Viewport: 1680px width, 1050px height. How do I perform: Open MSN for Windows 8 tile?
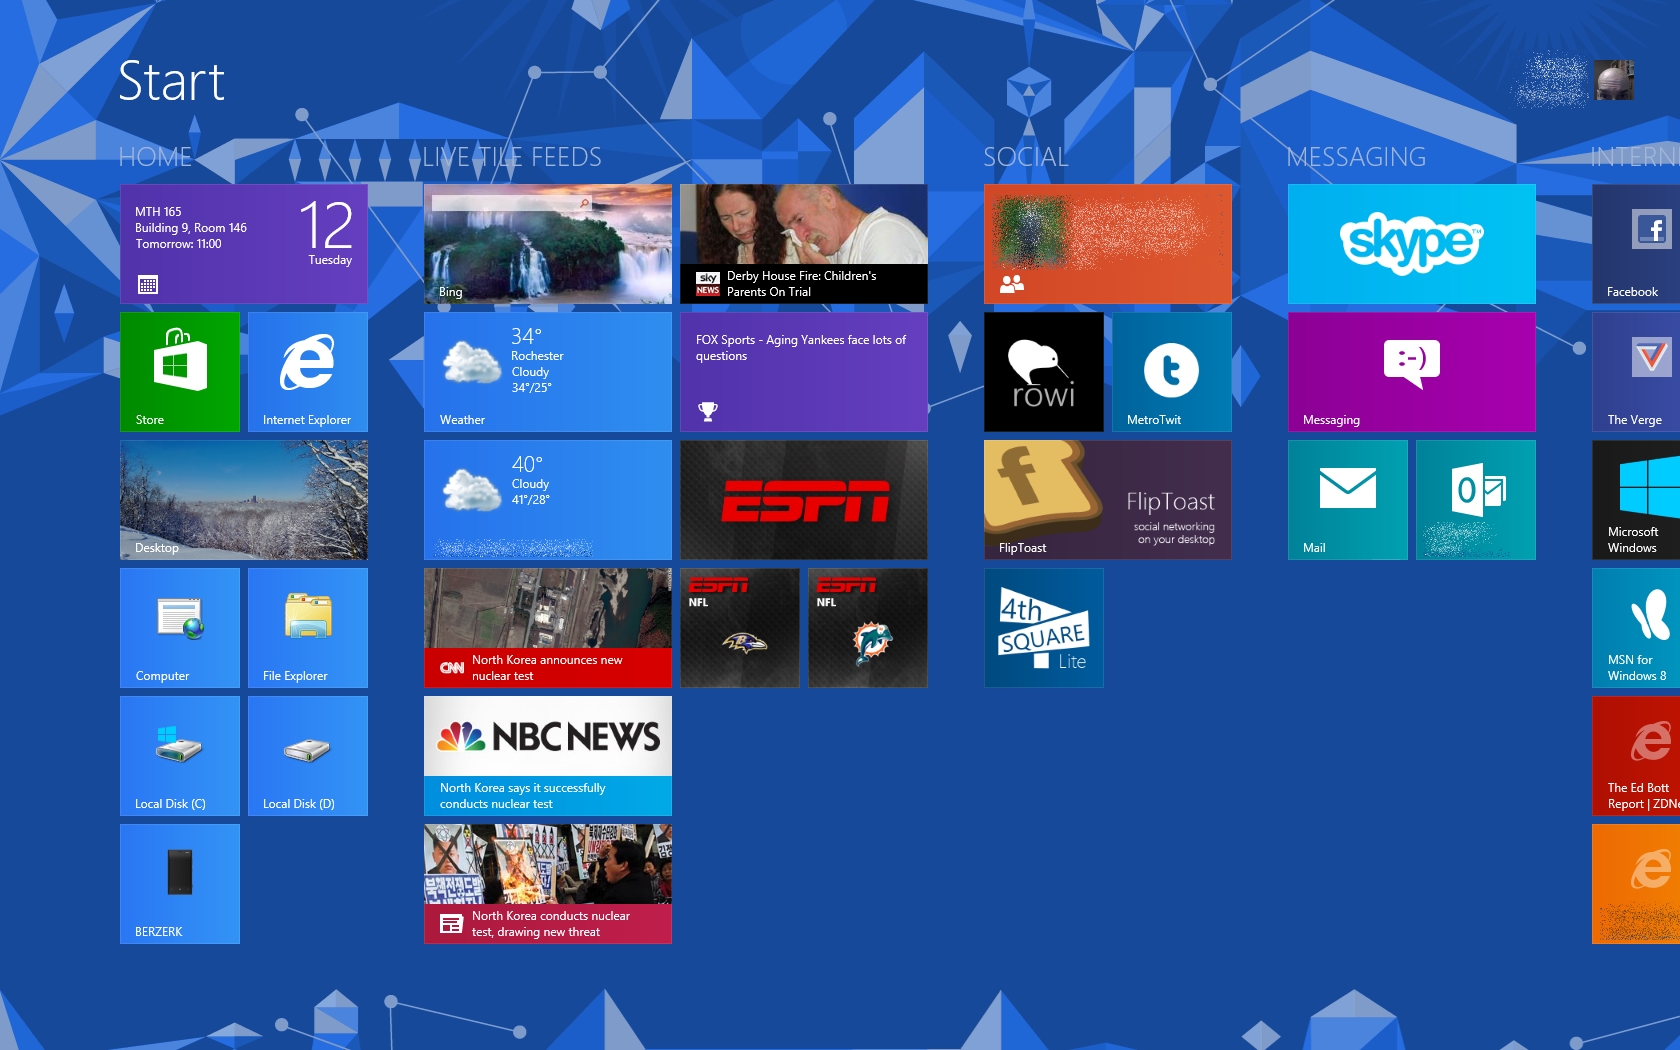(x=1636, y=628)
